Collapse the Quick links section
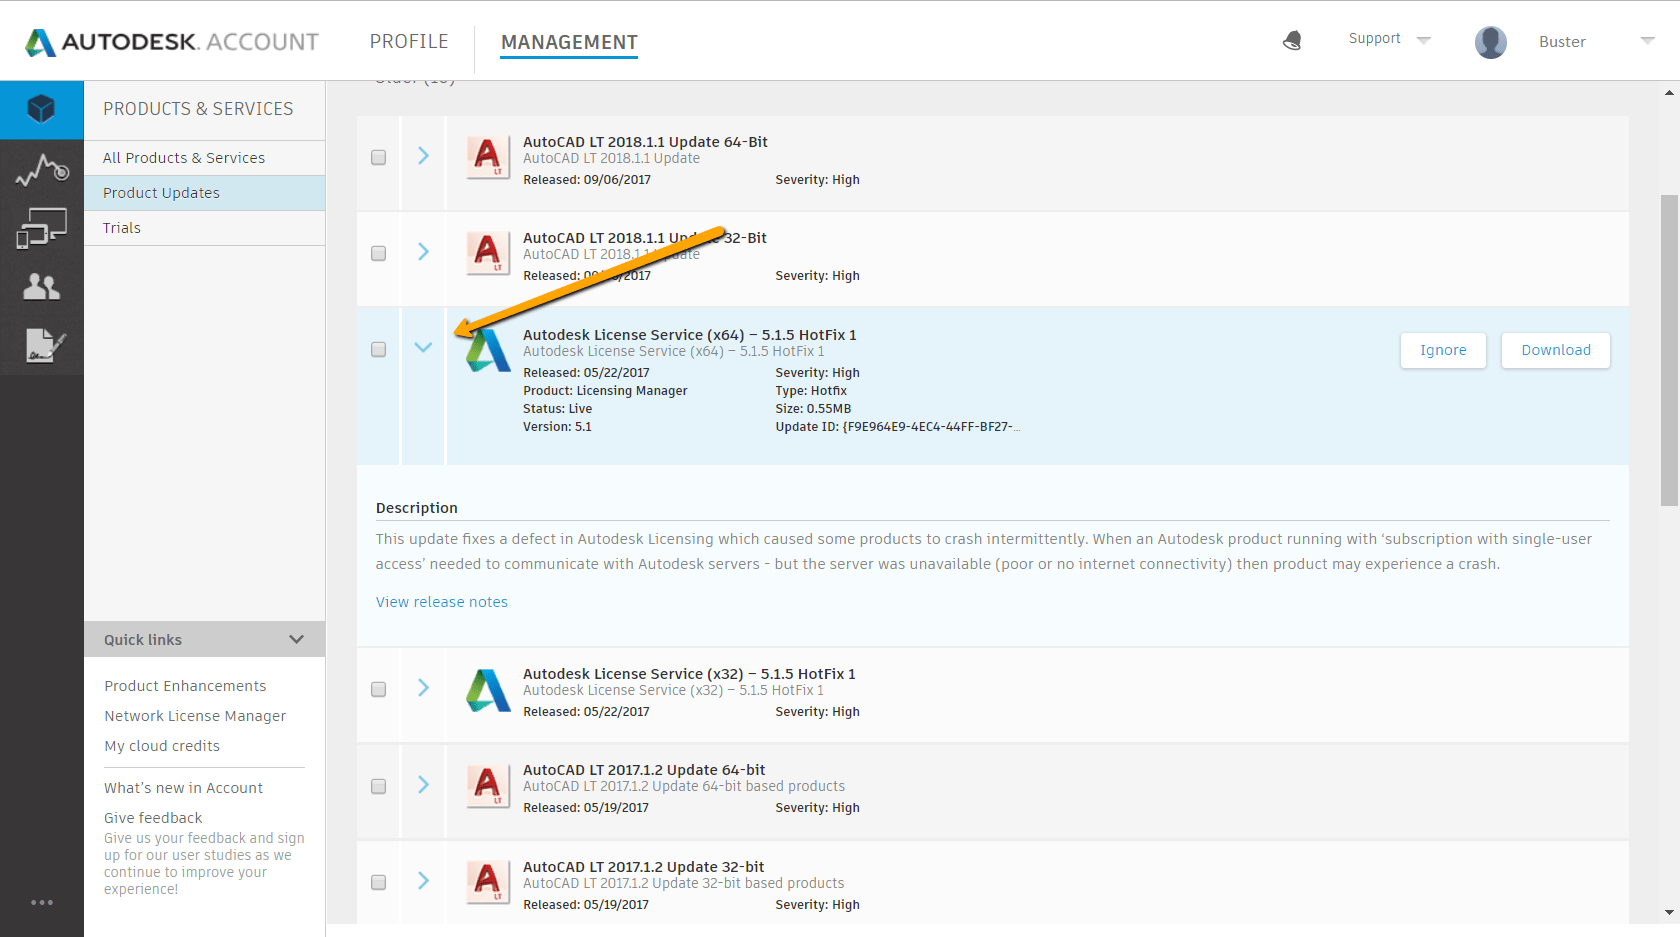Image resolution: width=1680 pixels, height=937 pixels. [296, 639]
